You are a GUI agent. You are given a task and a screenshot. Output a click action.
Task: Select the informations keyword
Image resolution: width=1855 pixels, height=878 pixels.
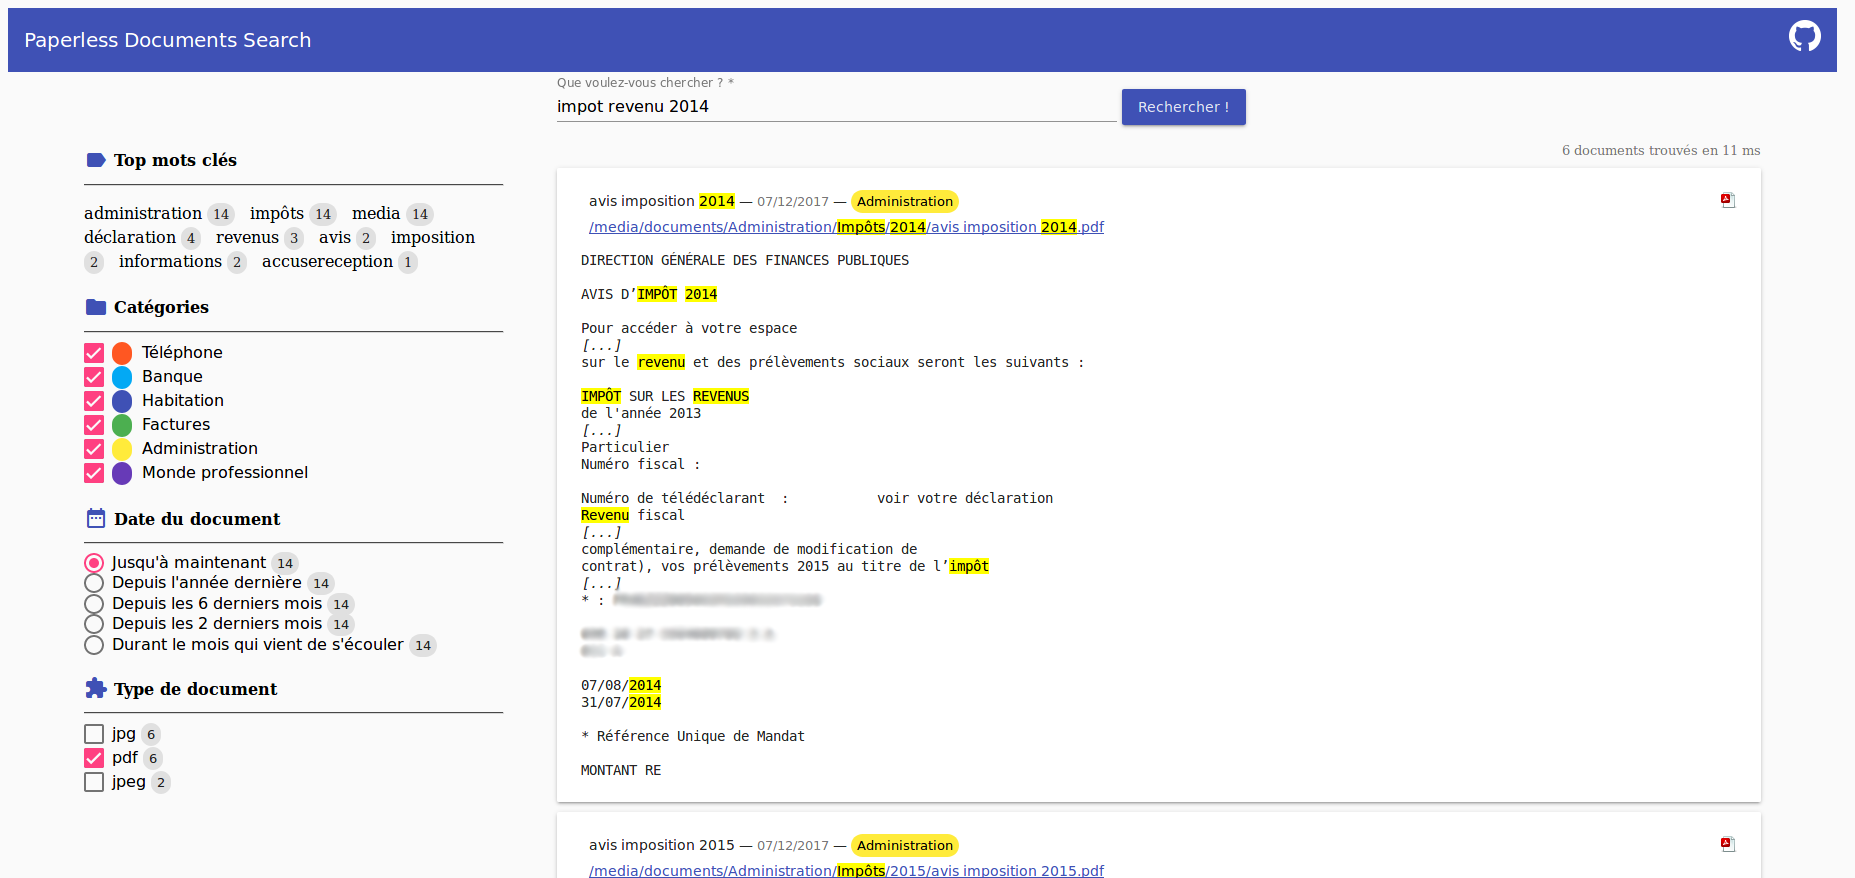[170, 261]
